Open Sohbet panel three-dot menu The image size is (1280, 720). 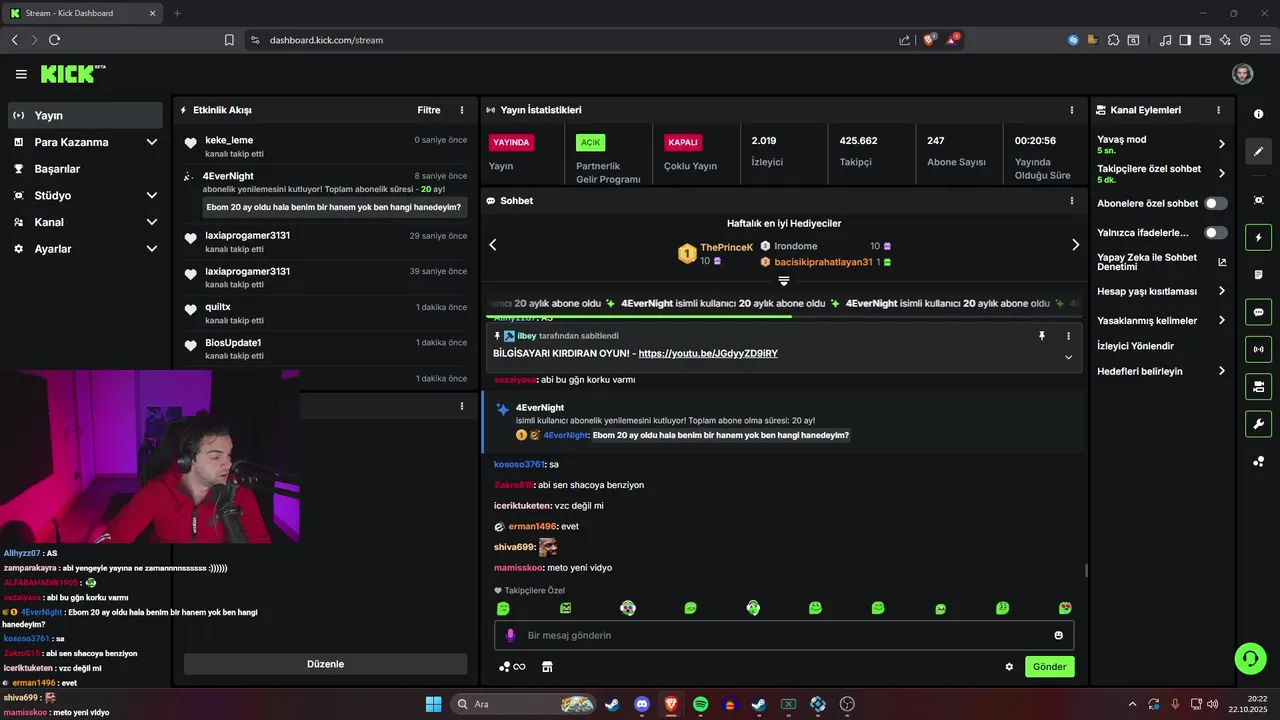(1072, 201)
